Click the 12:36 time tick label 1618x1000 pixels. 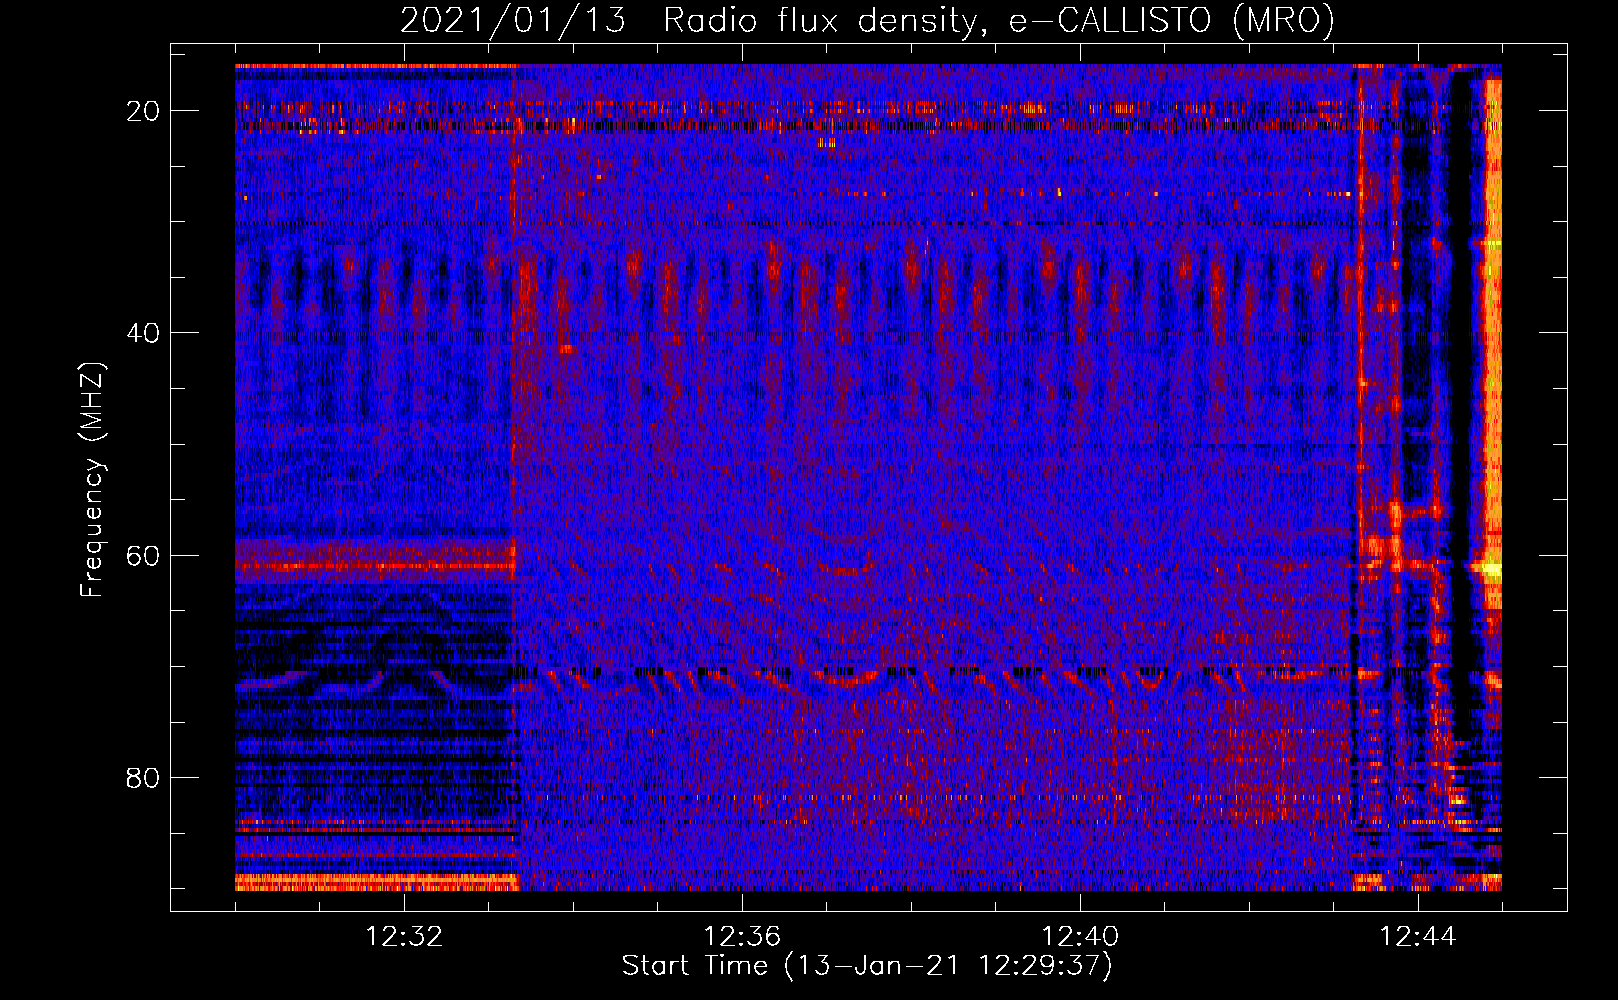[742, 937]
